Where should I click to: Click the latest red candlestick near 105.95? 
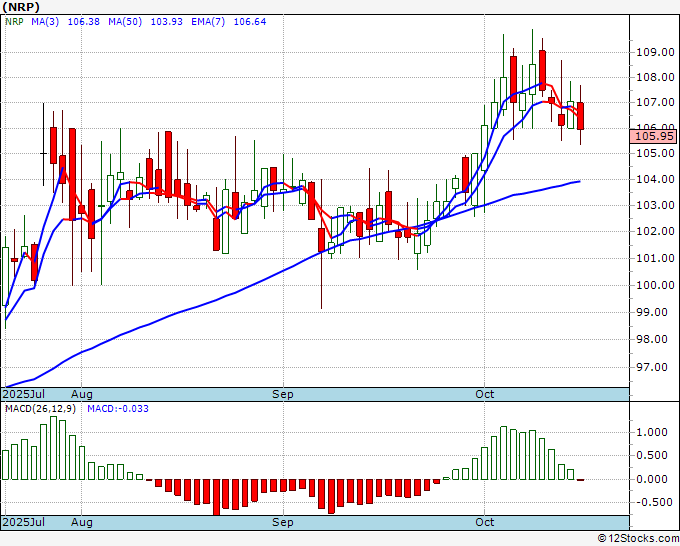[580, 116]
